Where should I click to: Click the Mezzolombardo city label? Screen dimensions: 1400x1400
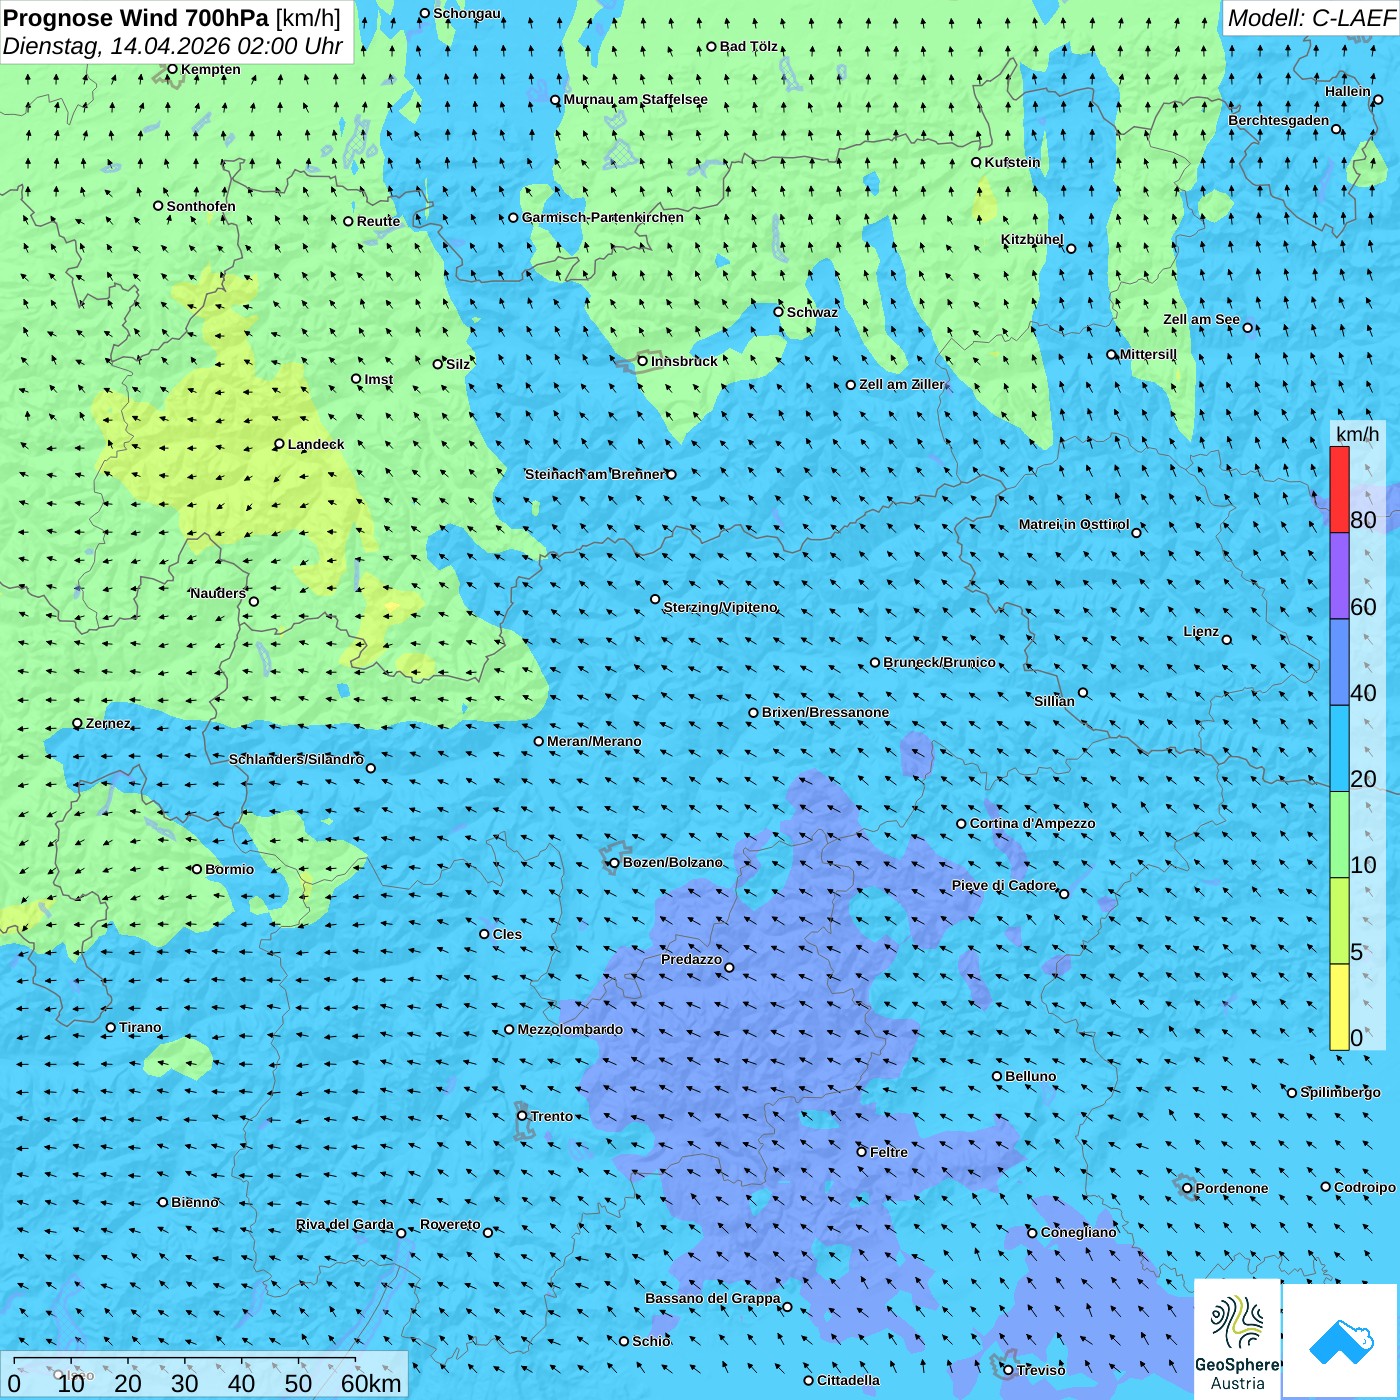pos(570,1029)
